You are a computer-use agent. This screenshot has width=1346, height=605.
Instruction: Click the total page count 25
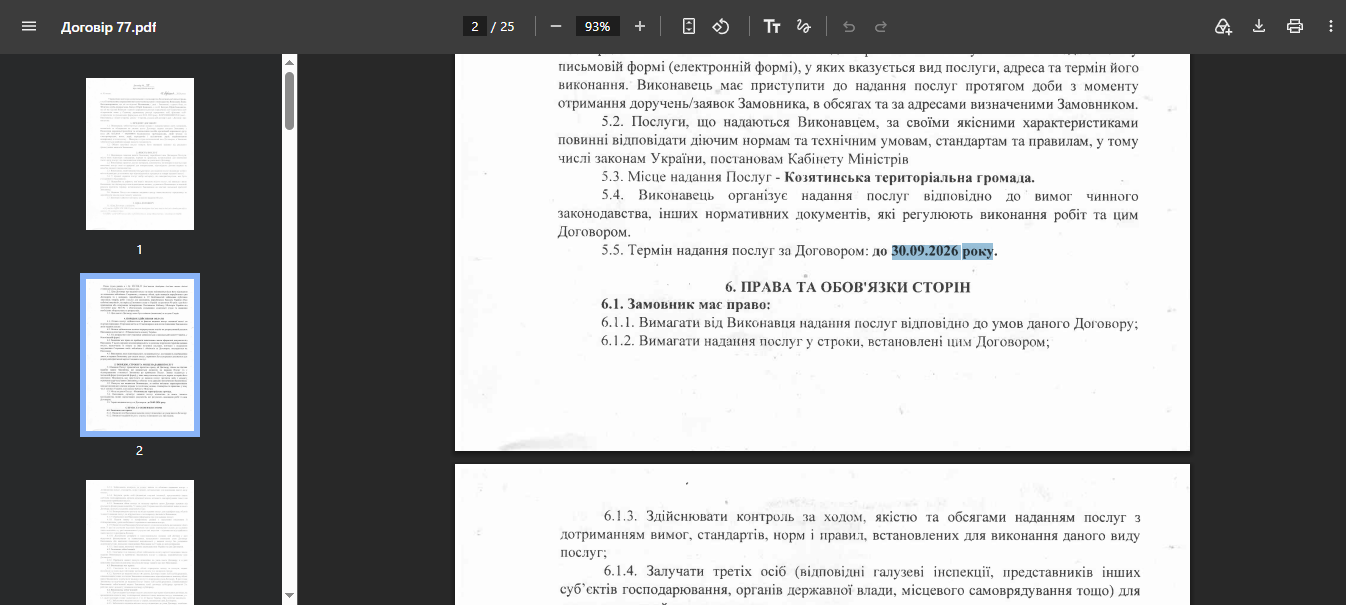(507, 26)
